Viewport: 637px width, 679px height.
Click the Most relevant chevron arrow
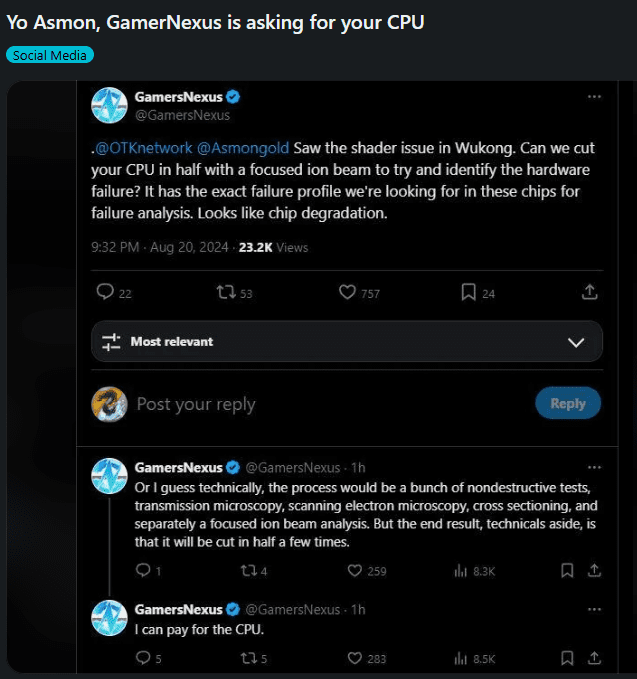point(576,342)
